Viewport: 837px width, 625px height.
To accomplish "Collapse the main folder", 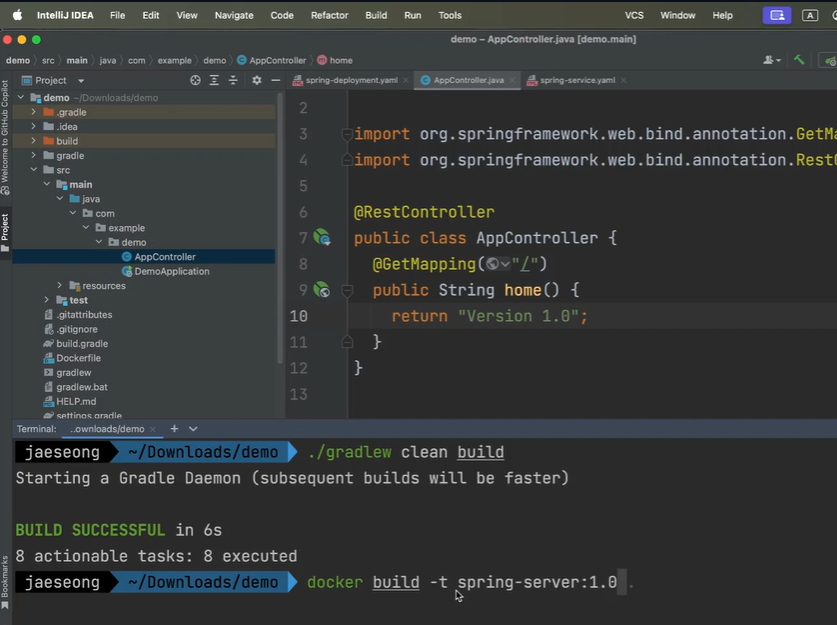I will point(47,184).
